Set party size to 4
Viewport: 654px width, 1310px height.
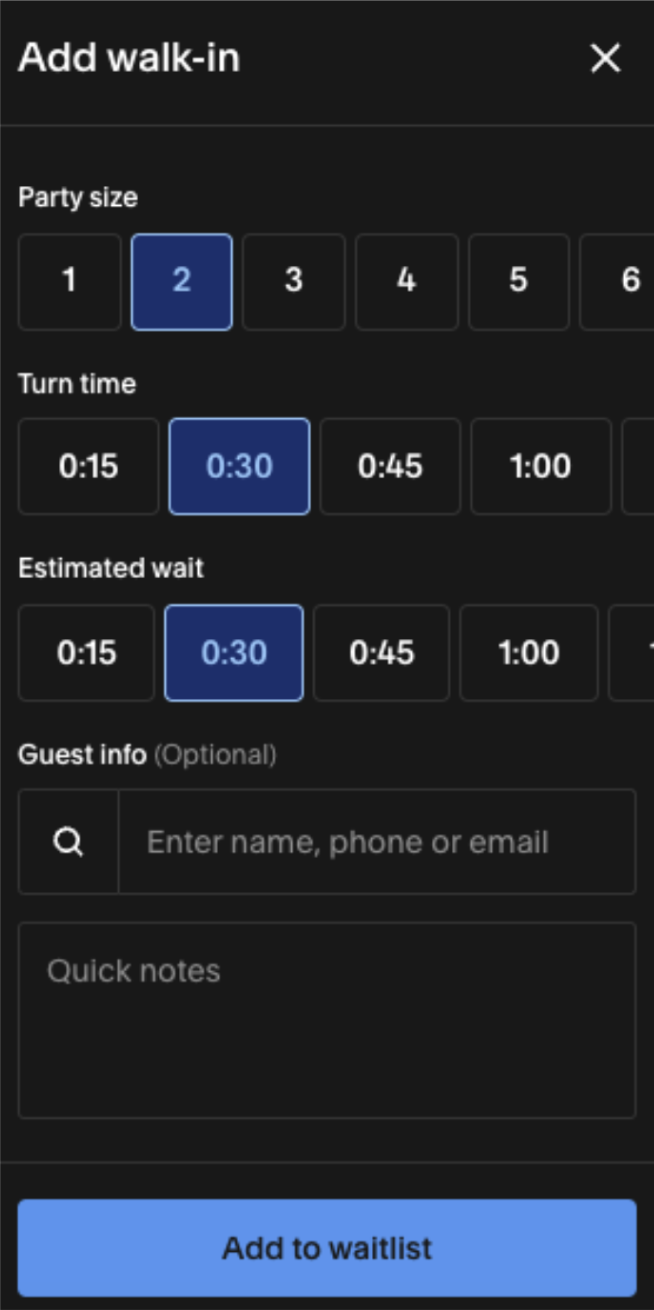pyautogui.click(x=406, y=281)
